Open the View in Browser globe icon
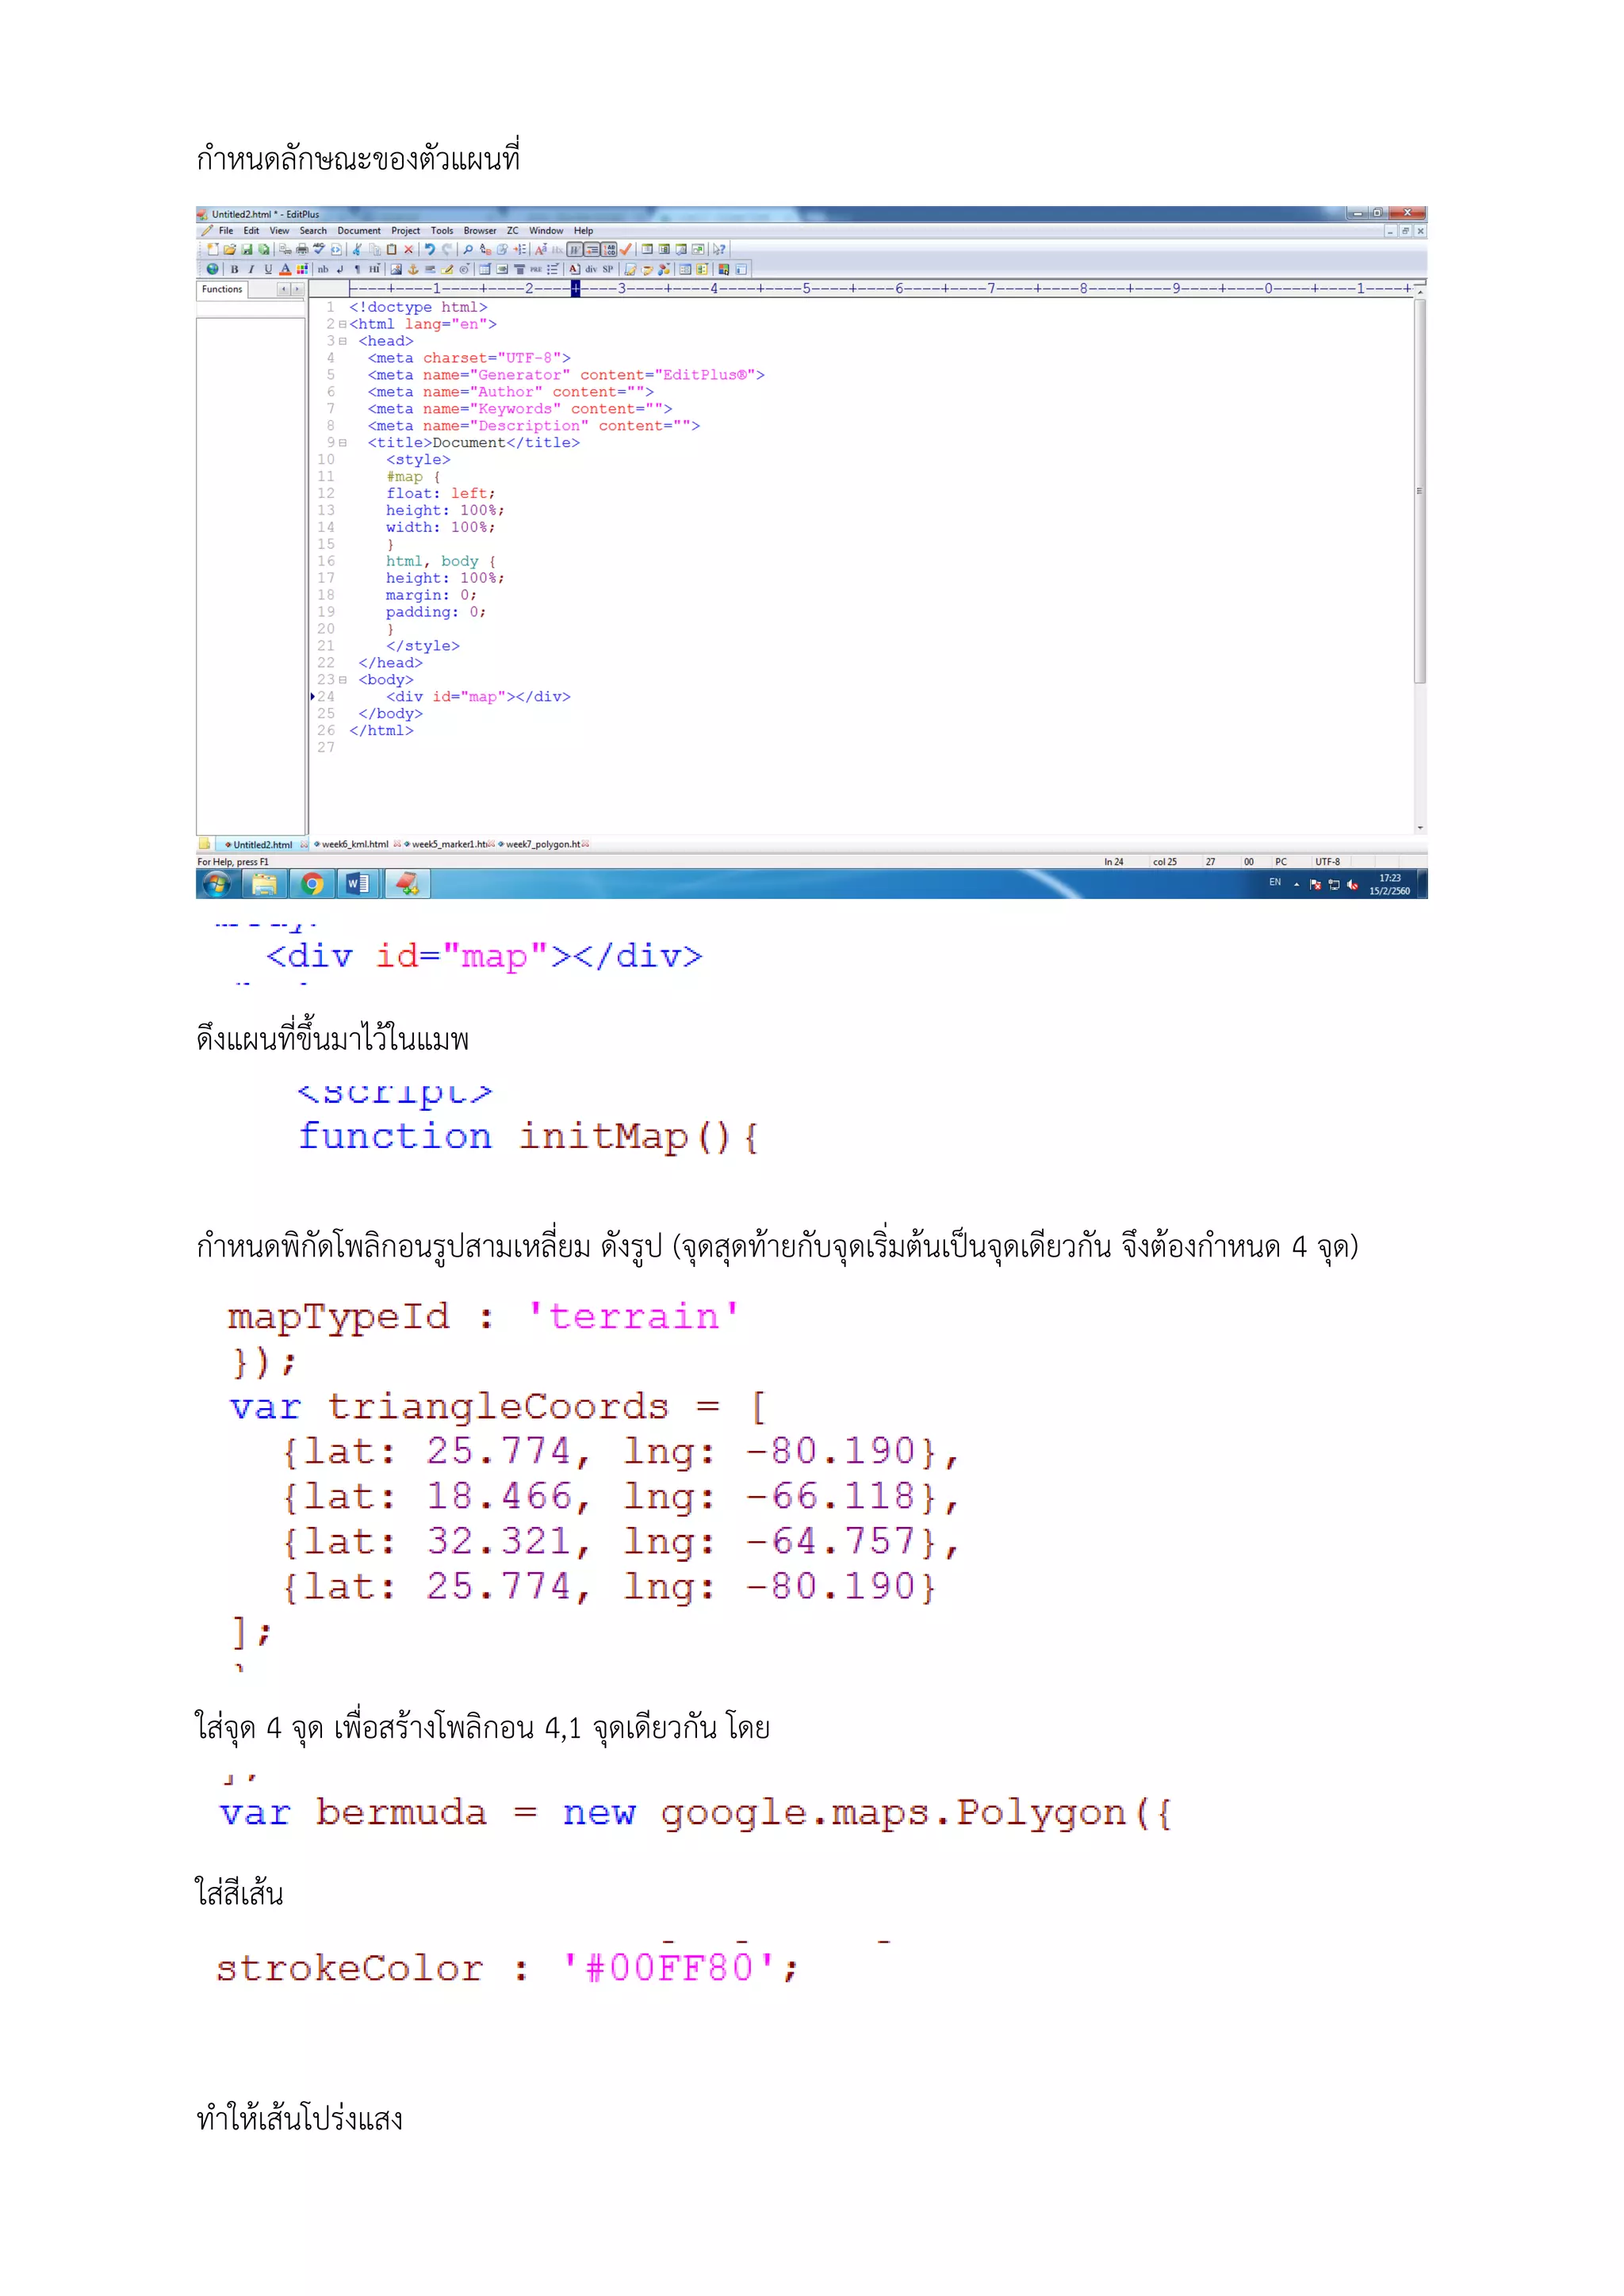Image resolution: width=1624 pixels, height=2296 pixels. point(212,270)
